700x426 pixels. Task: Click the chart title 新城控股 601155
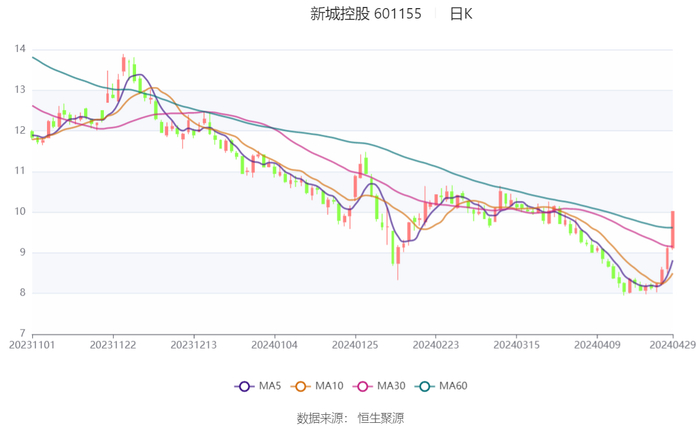(x=365, y=14)
